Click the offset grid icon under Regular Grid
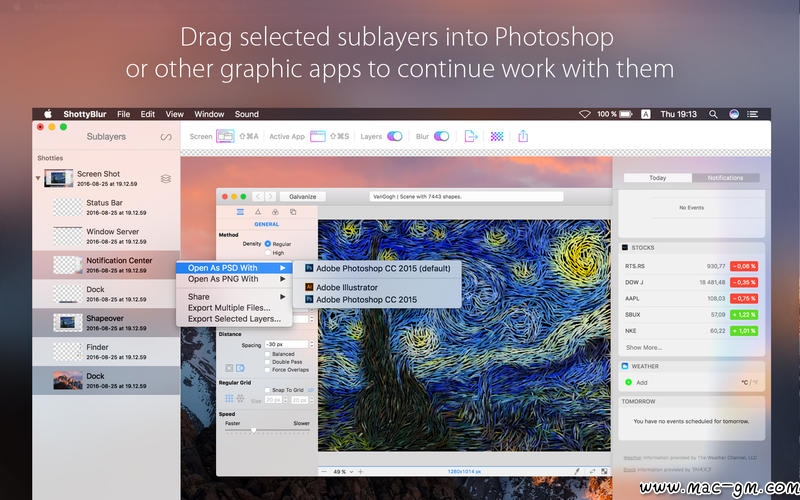The width and height of the screenshot is (800, 500). [x=240, y=398]
